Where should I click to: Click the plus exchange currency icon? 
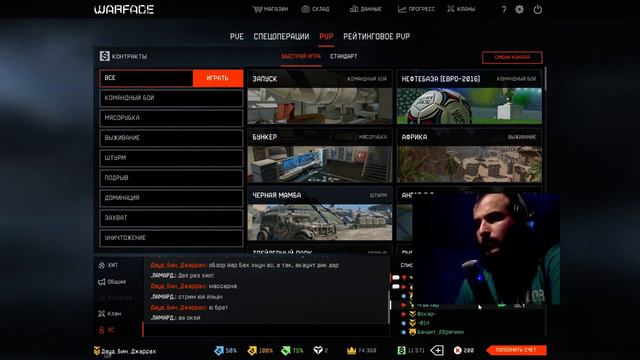click(437, 350)
